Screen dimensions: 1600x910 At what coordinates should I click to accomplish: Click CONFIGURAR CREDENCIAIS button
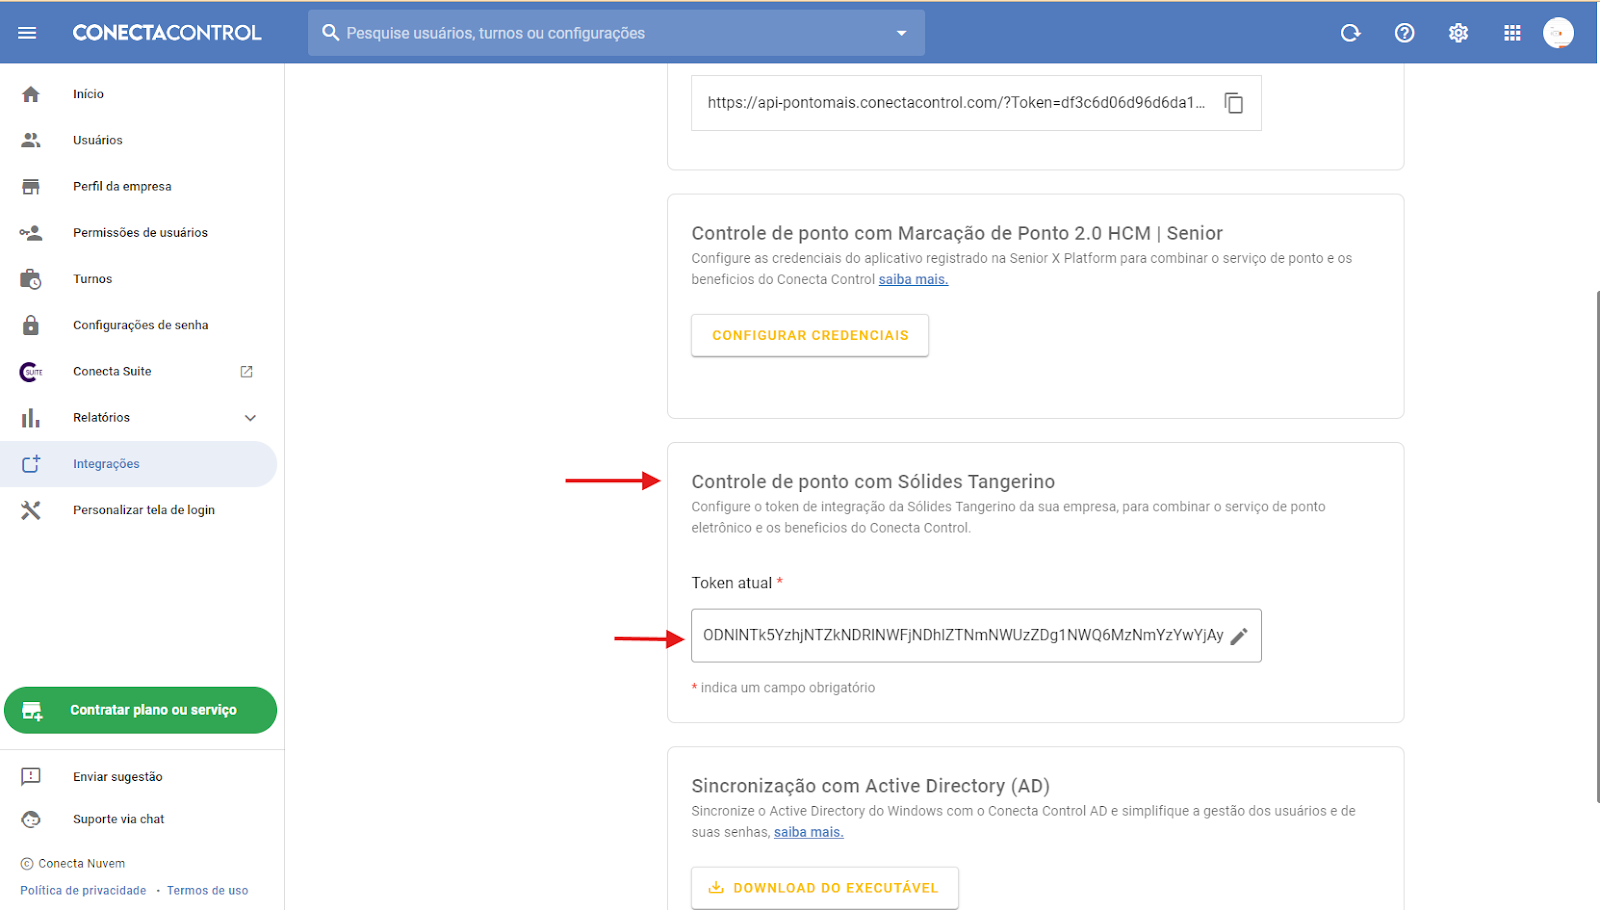pyautogui.click(x=810, y=335)
